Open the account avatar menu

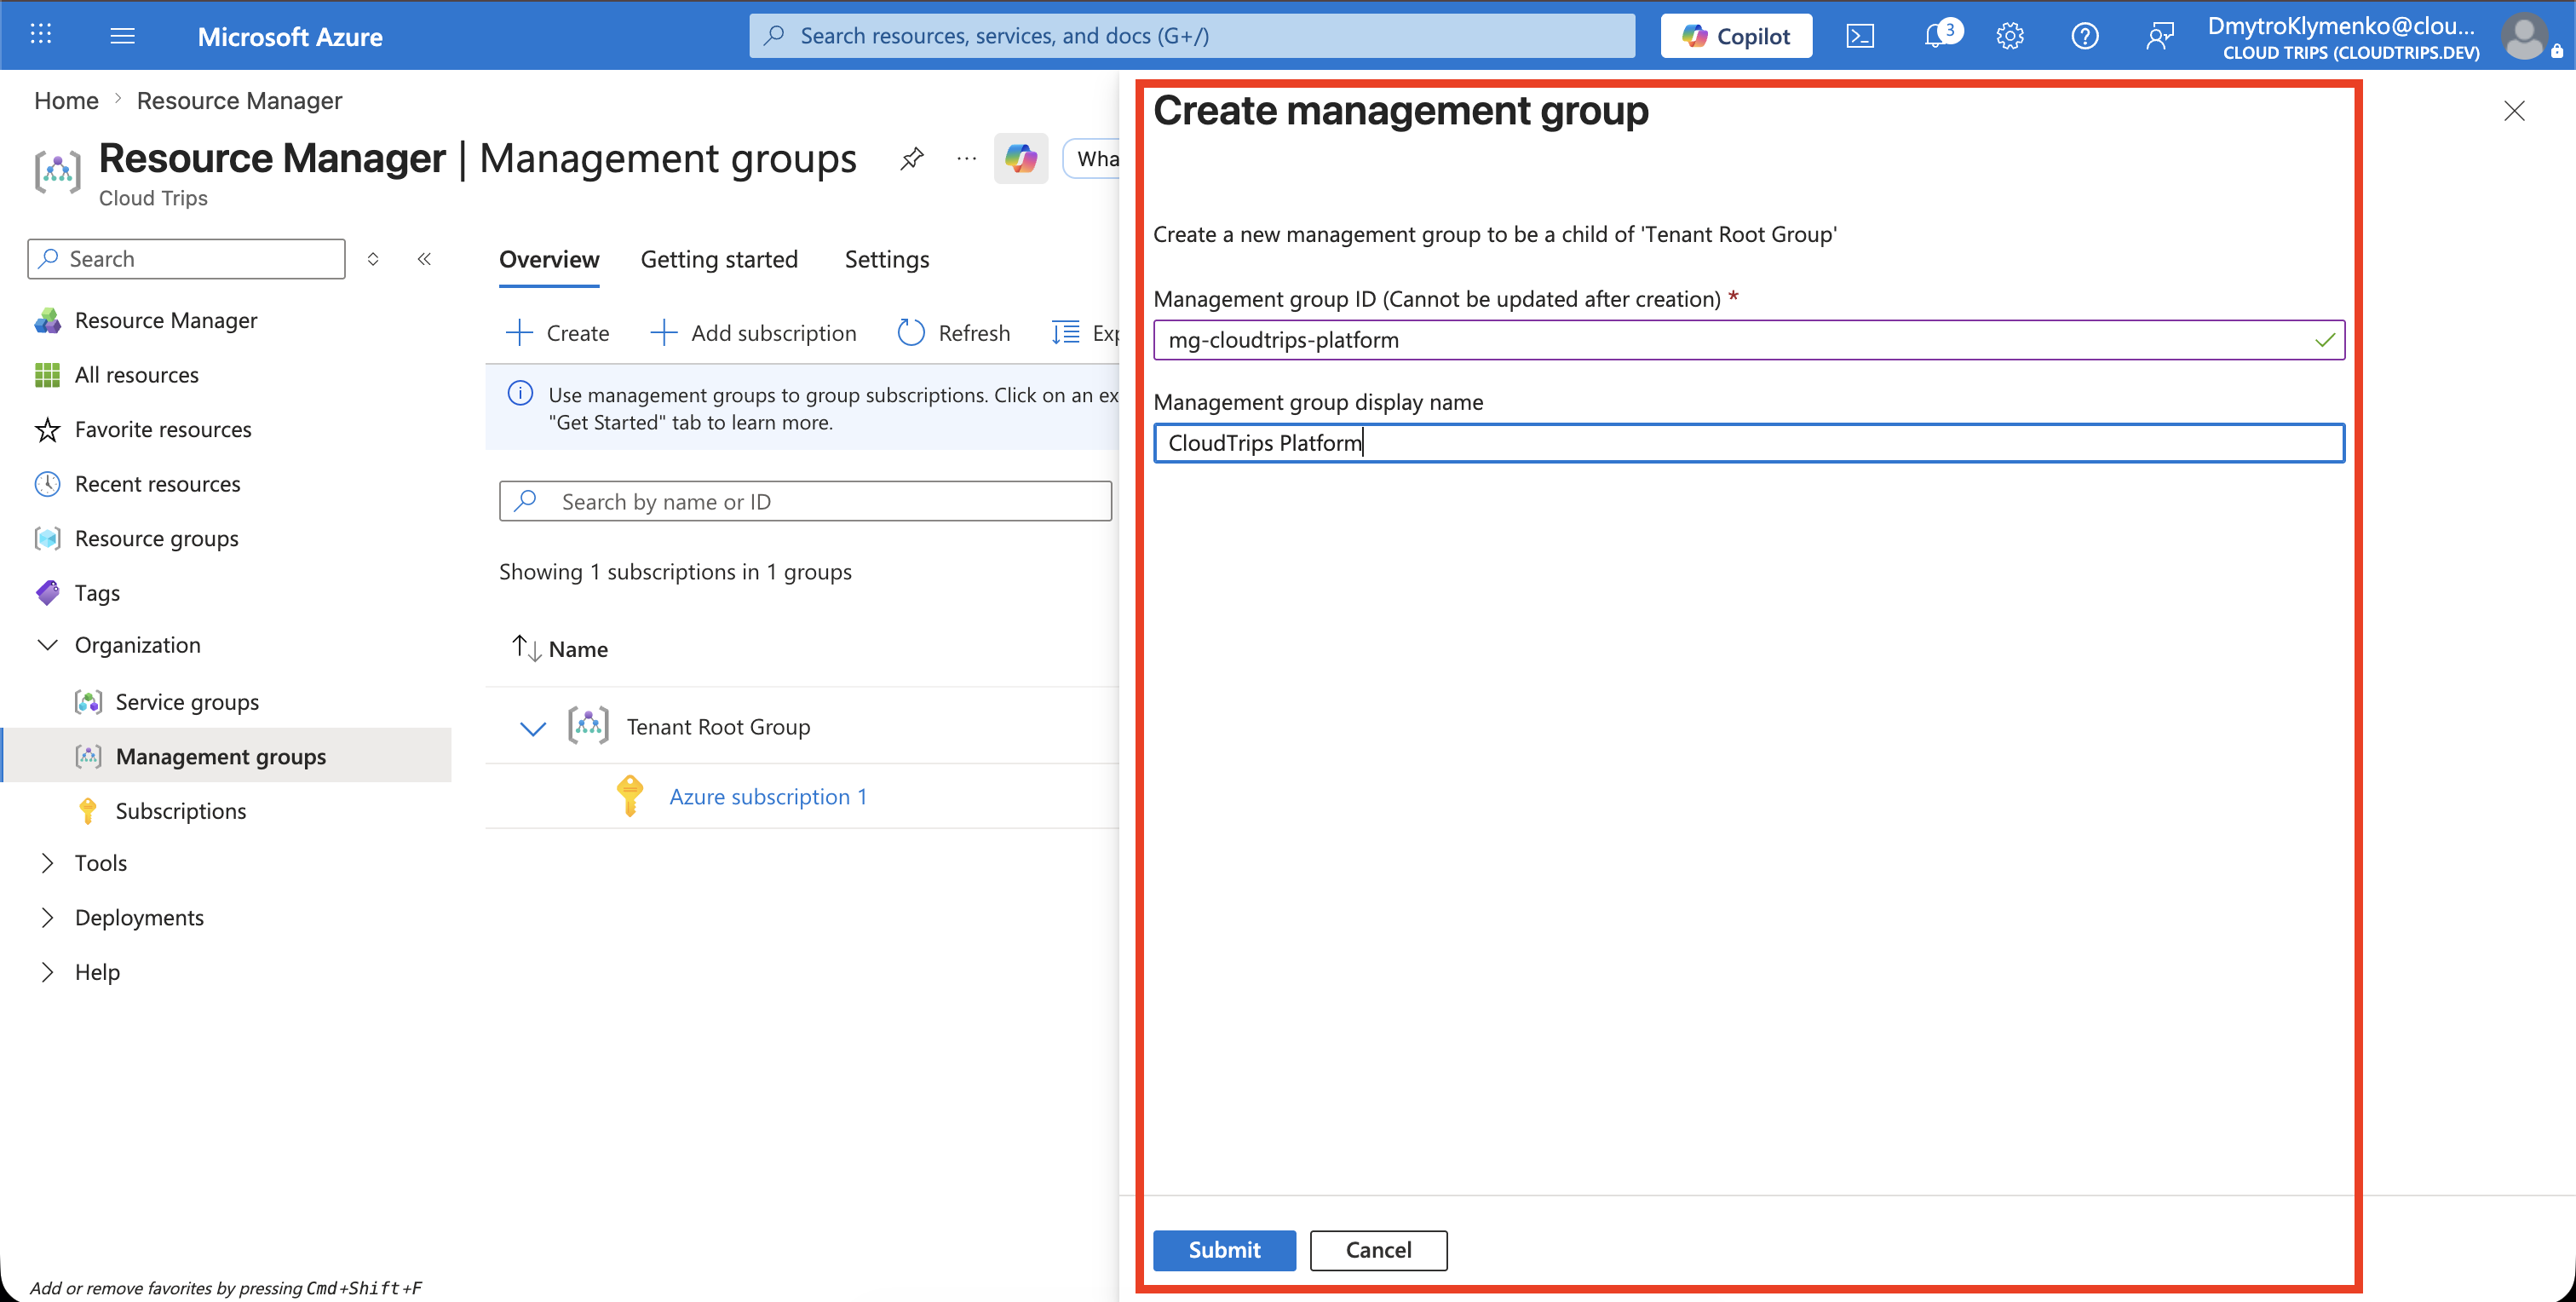tap(2526, 36)
